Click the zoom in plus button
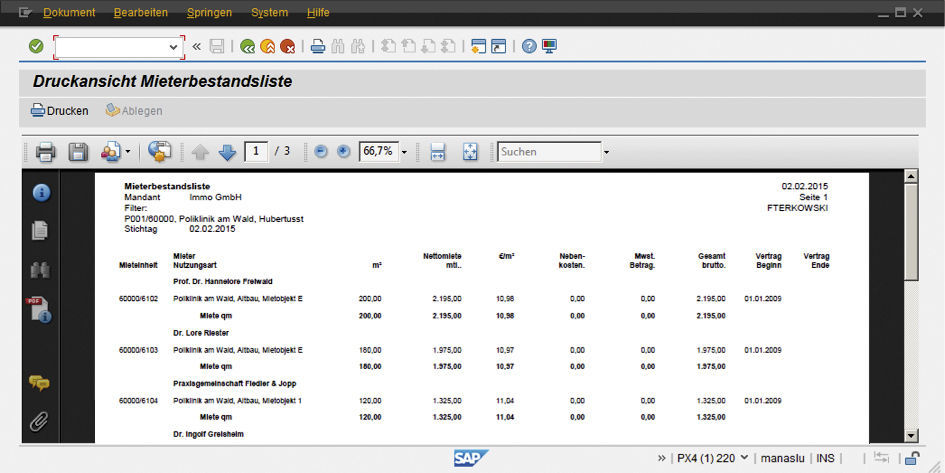The width and height of the screenshot is (945, 473). (x=344, y=152)
